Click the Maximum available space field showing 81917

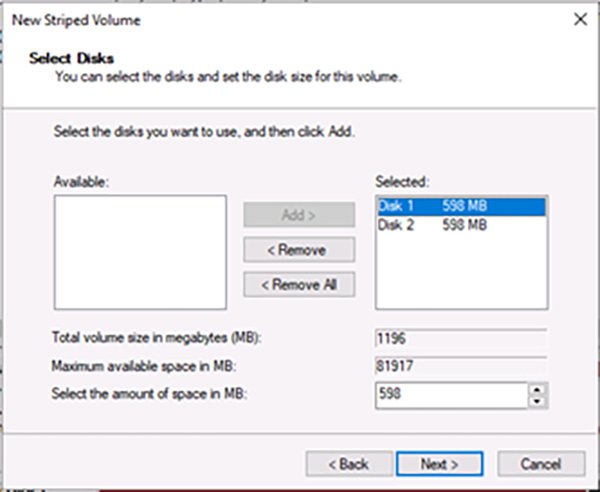click(460, 366)
